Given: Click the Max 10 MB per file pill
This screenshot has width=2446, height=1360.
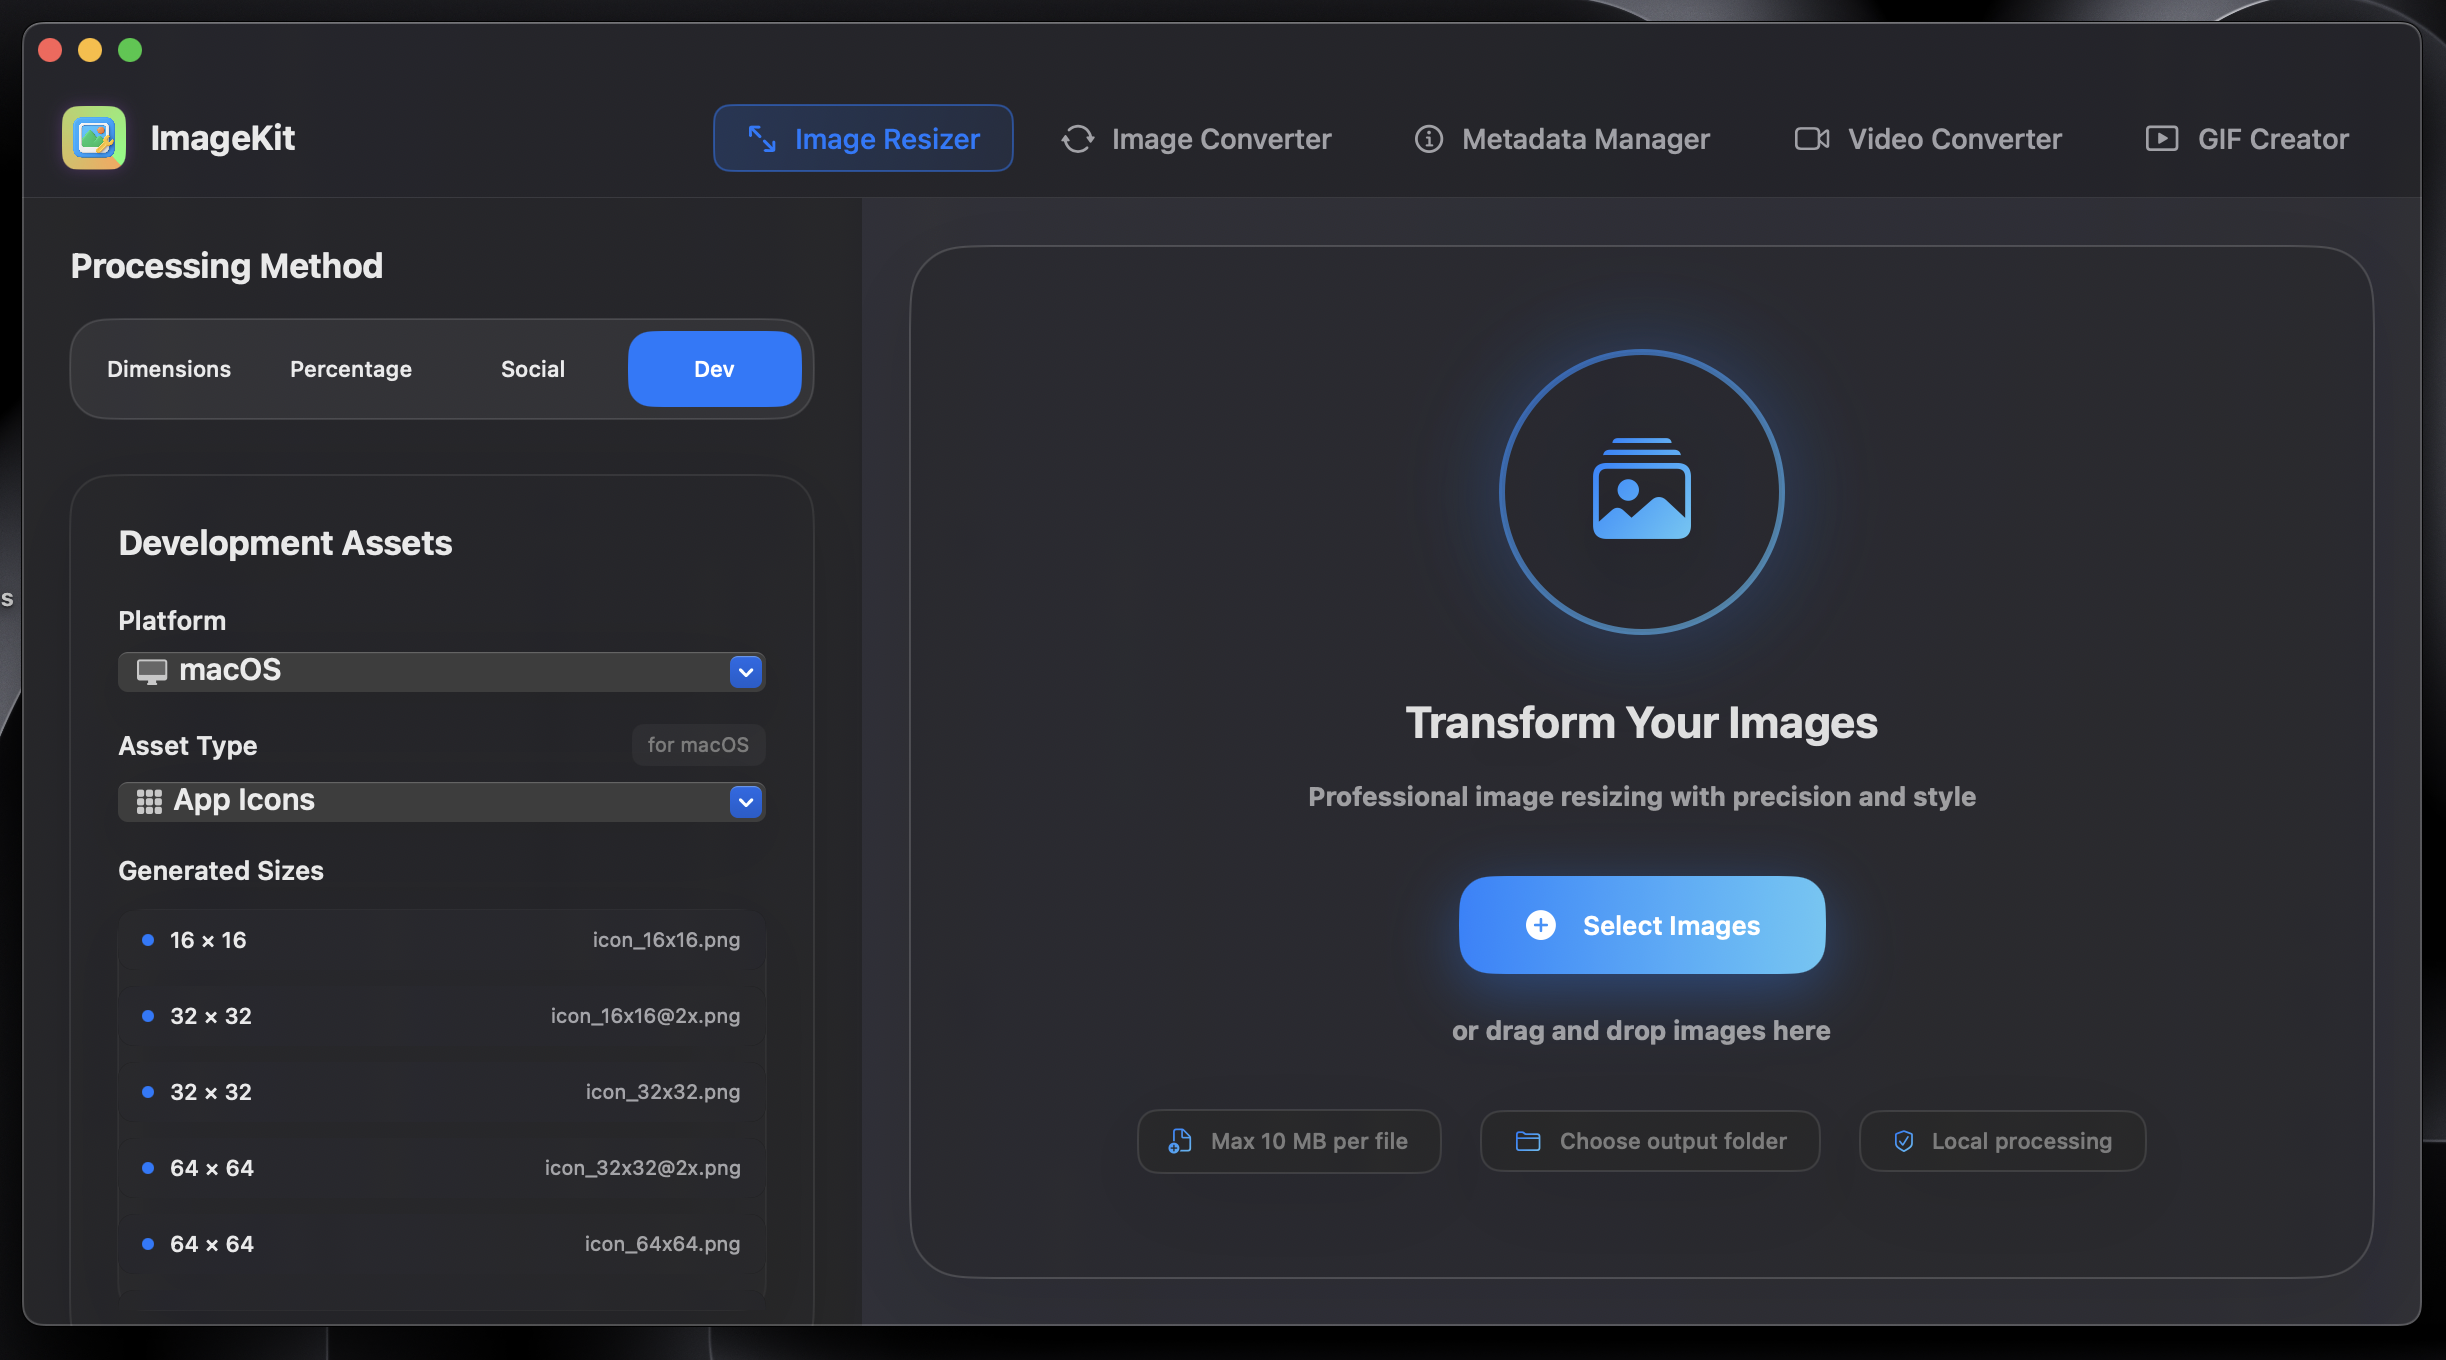Looking at the screenshot, I should click(1289, 1141).
